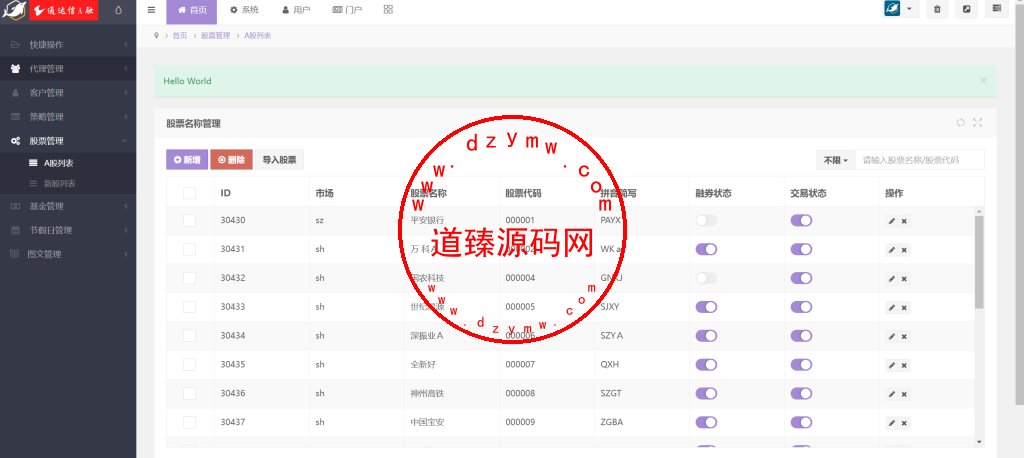Expand the 代理管理 sidebar menu
This screenshot has width=1024, height=458.
tap(68, 69)
